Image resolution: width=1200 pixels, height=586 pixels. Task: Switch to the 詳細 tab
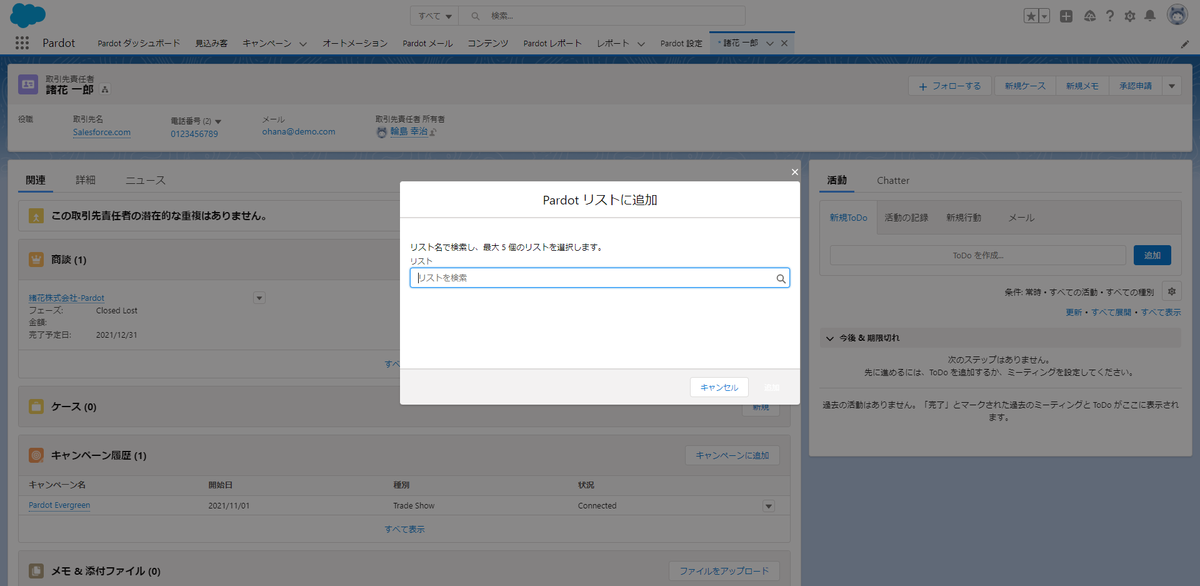[x=86, y=180]
